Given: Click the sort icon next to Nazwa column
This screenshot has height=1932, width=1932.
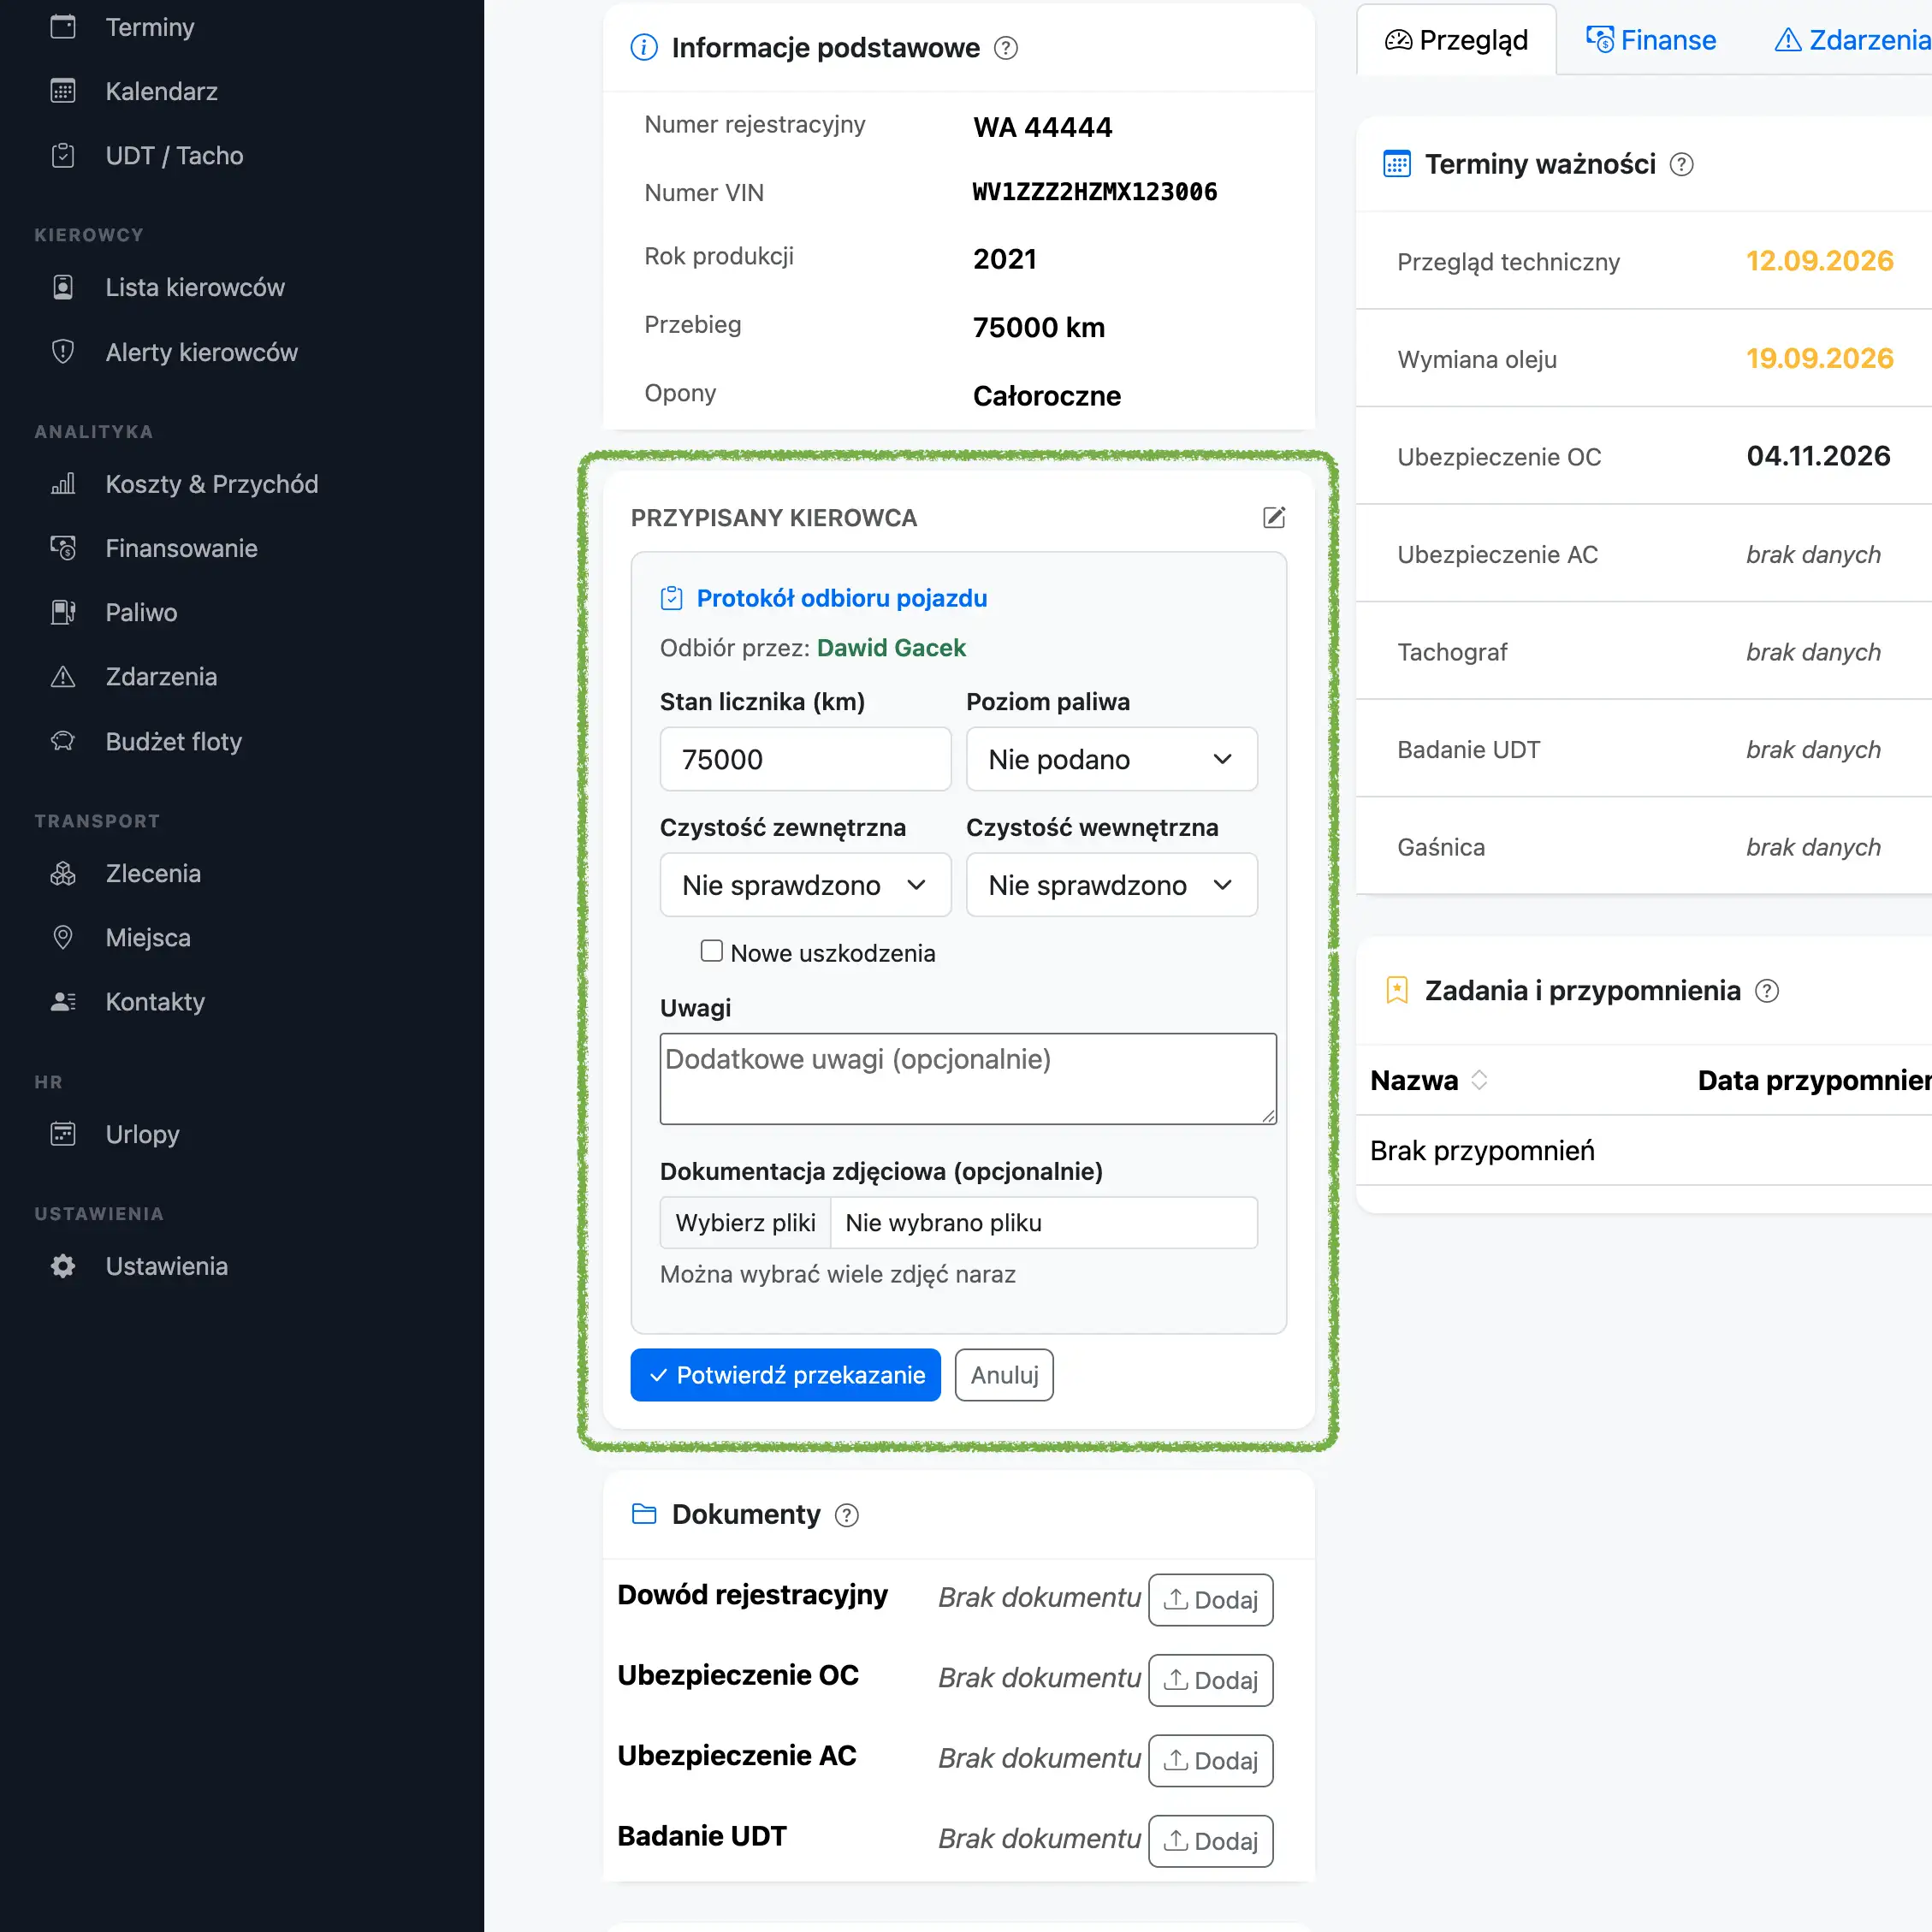Looking at the screenshot, I should click(1479, 1080).
